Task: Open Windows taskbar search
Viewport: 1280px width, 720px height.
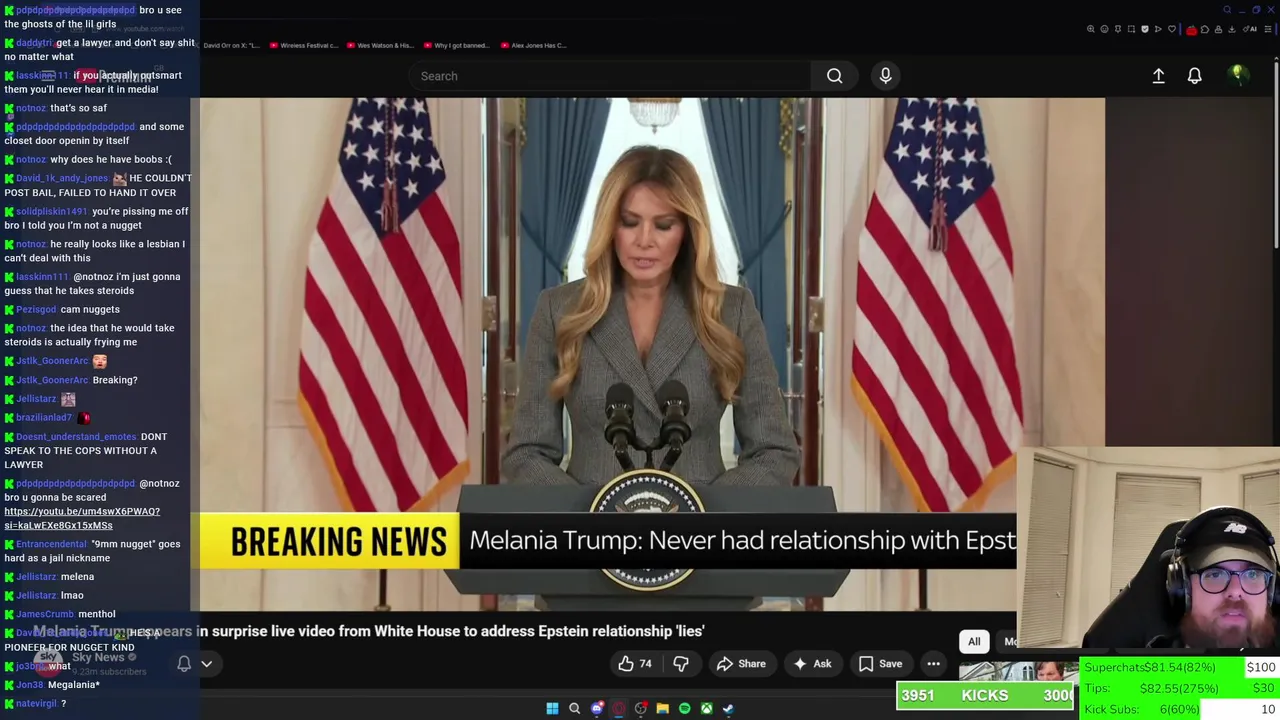Action: [x=574, y=709]
